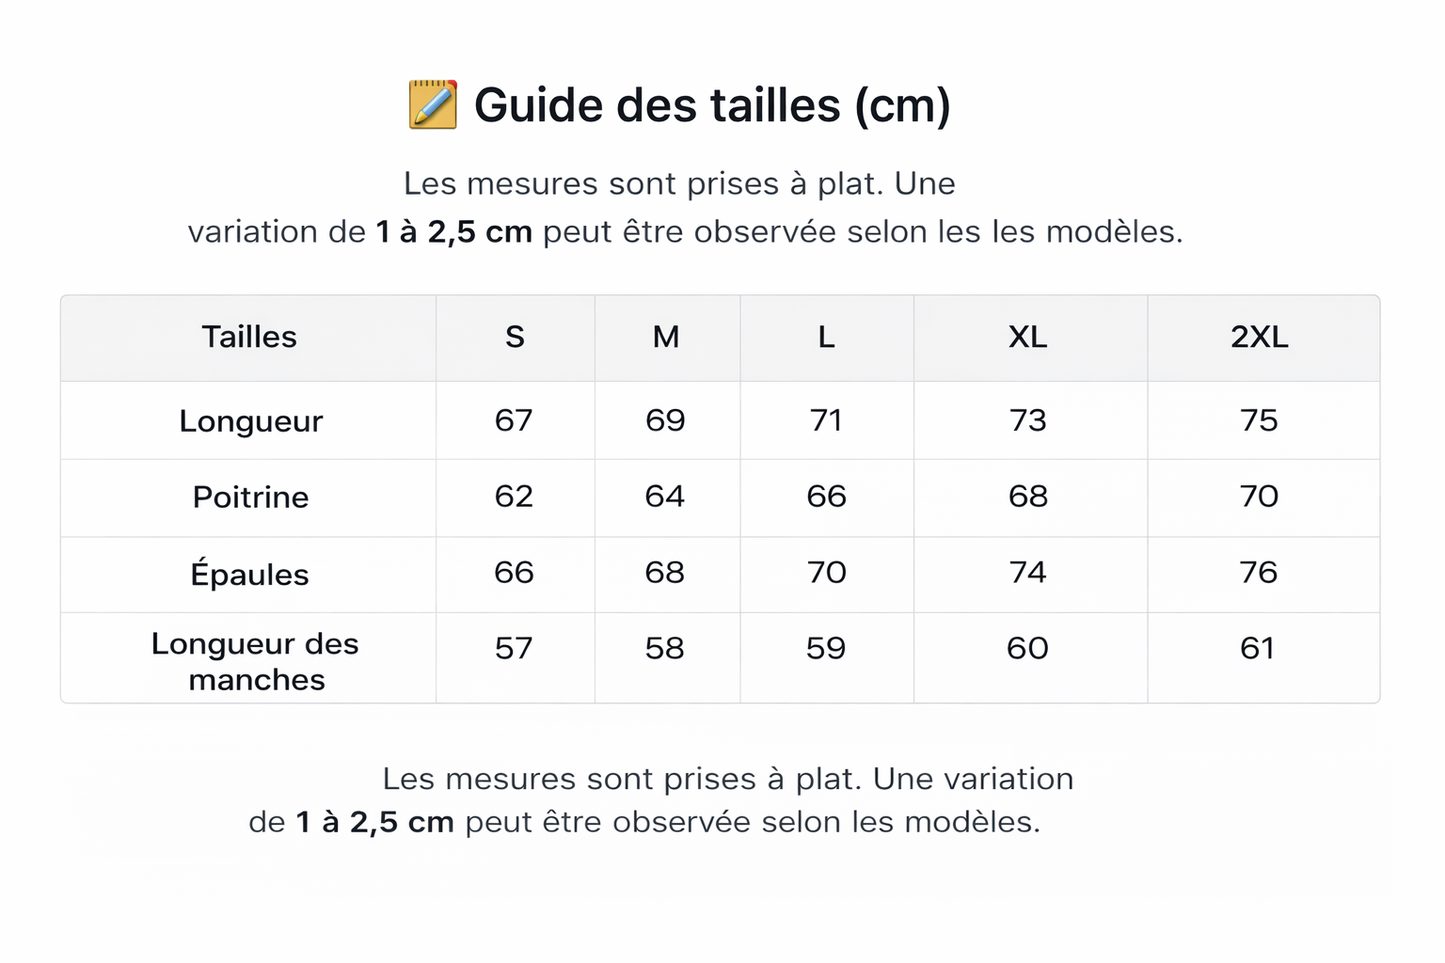Click the notepad pencil emoji icon
The image size is (1445, 963).
point(433,105)
